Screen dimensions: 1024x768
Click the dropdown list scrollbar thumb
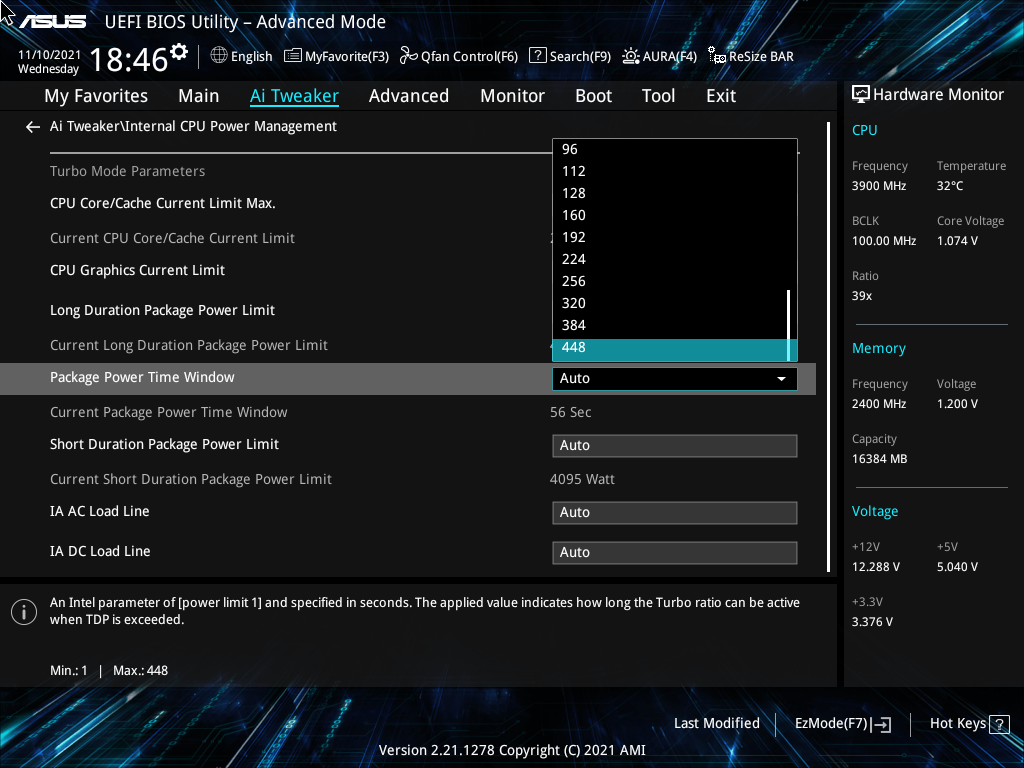[x=789, y=325]
